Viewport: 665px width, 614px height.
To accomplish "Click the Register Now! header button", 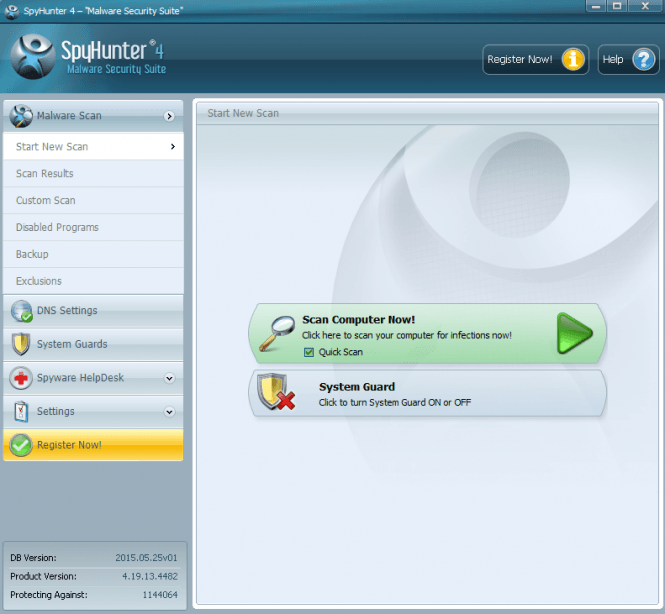I will 536,59.
